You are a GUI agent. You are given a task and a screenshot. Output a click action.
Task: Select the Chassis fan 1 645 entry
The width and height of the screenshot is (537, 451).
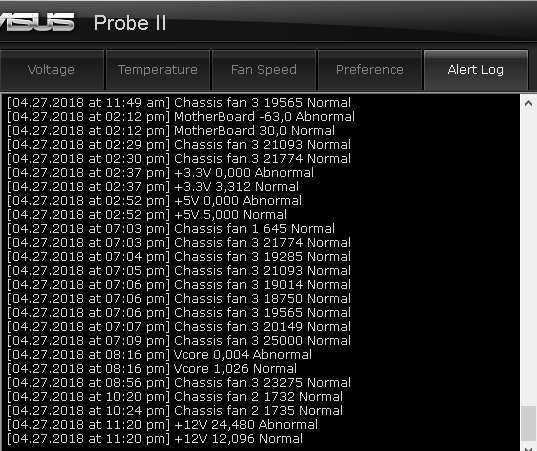171,229
